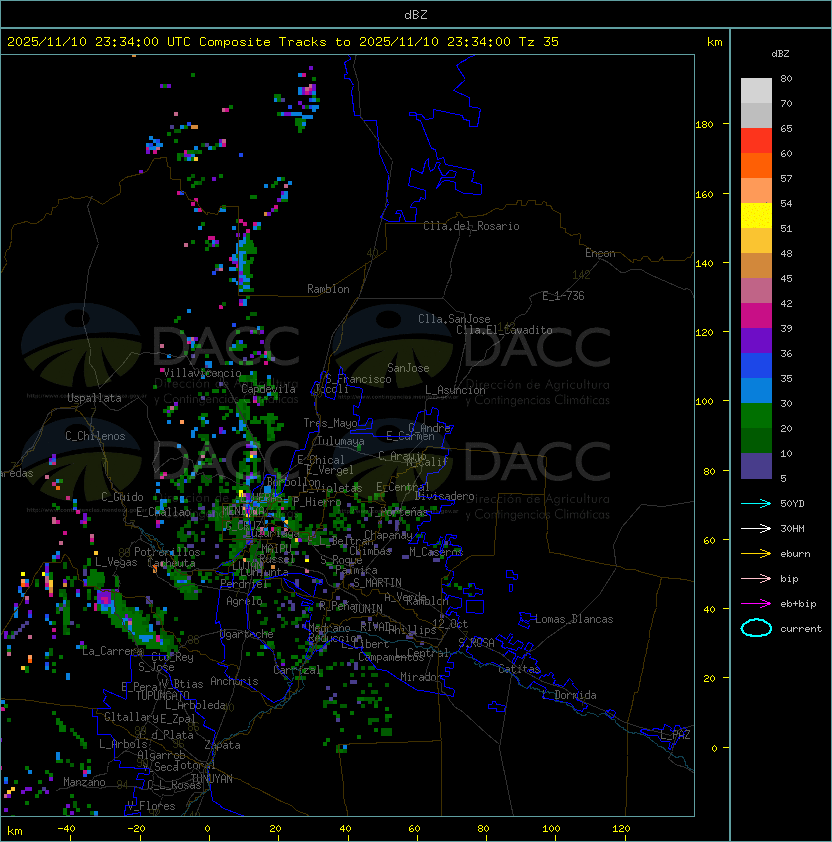Click the 'L_Dormida' map label
This screenshot has width=832, height=842.
[x=569, y=695]
